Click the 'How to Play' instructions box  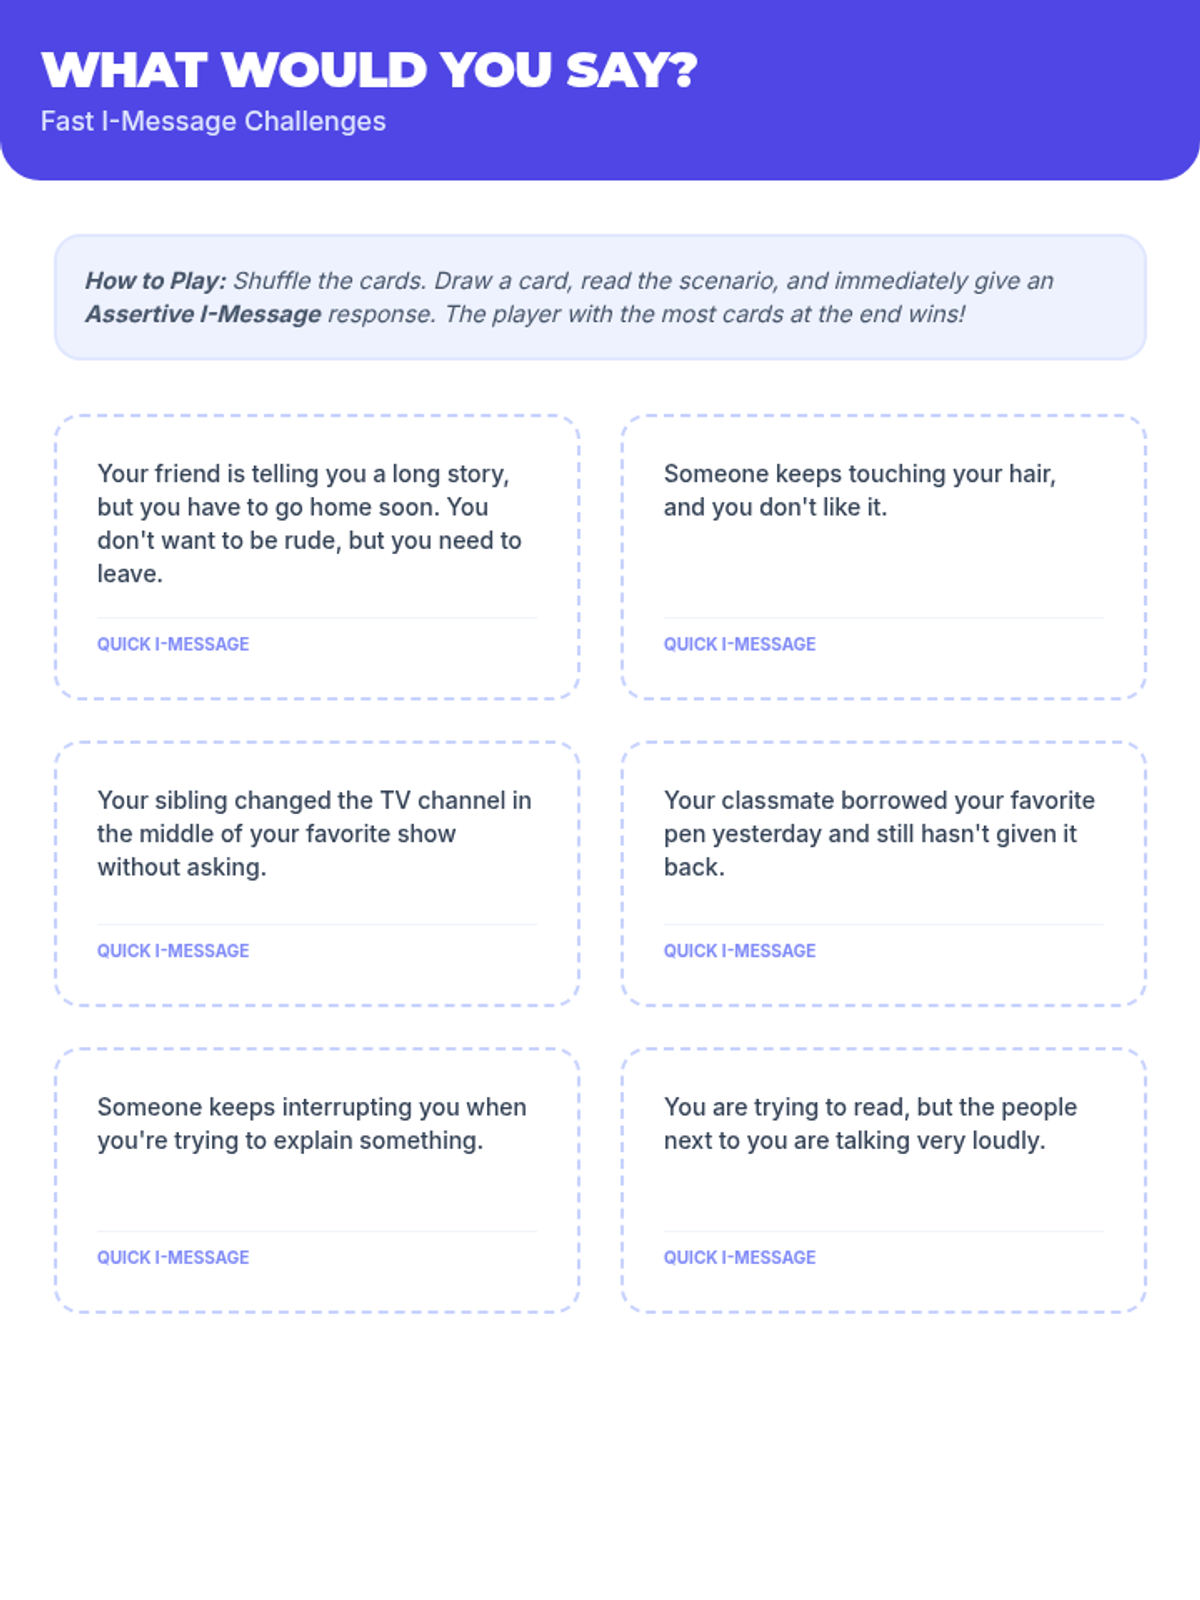click(x=600, y=297)
